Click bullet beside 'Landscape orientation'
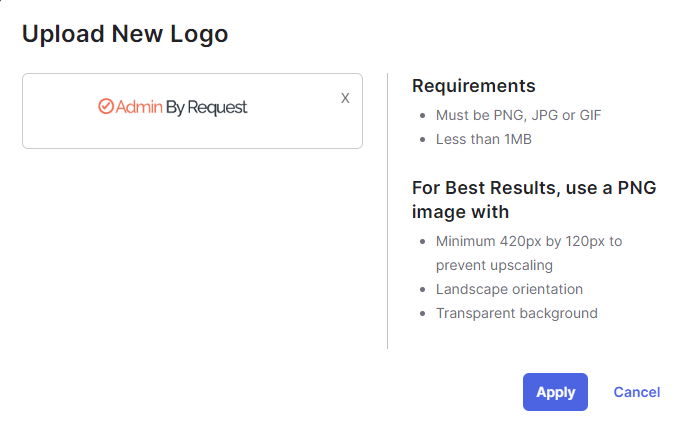 pos(423,290)
